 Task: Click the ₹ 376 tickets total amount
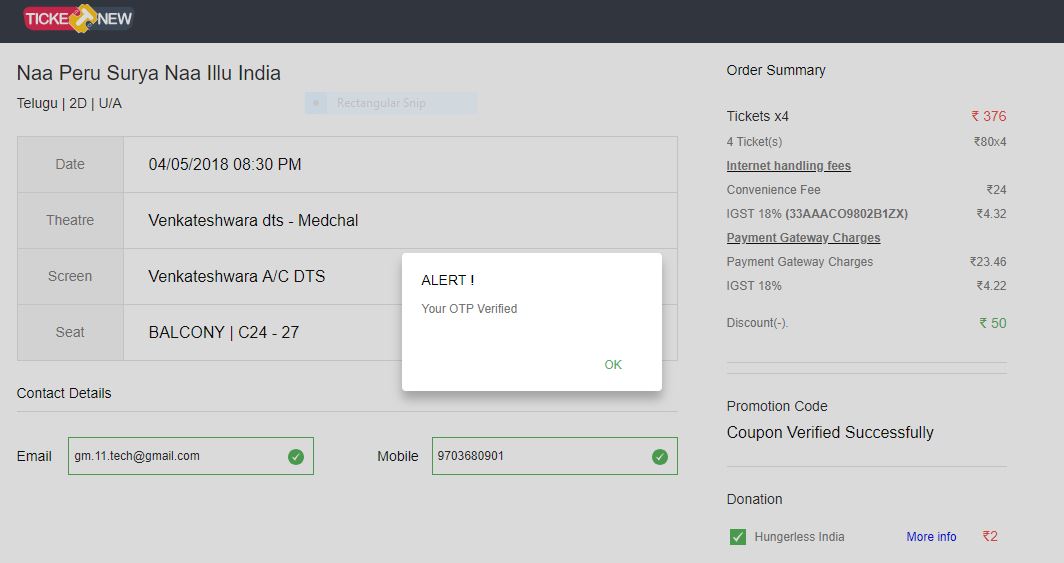point(988,116)
